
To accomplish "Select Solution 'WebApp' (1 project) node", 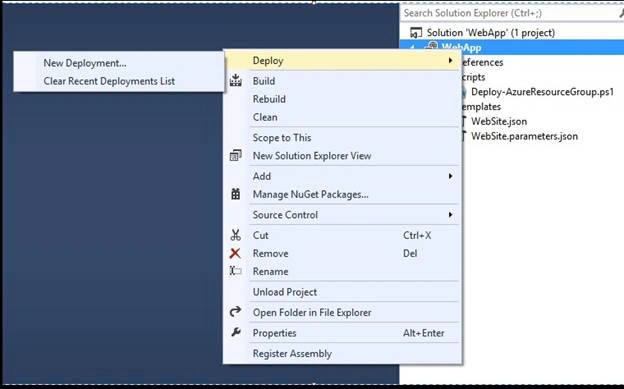I will click(x=491, y=33).
